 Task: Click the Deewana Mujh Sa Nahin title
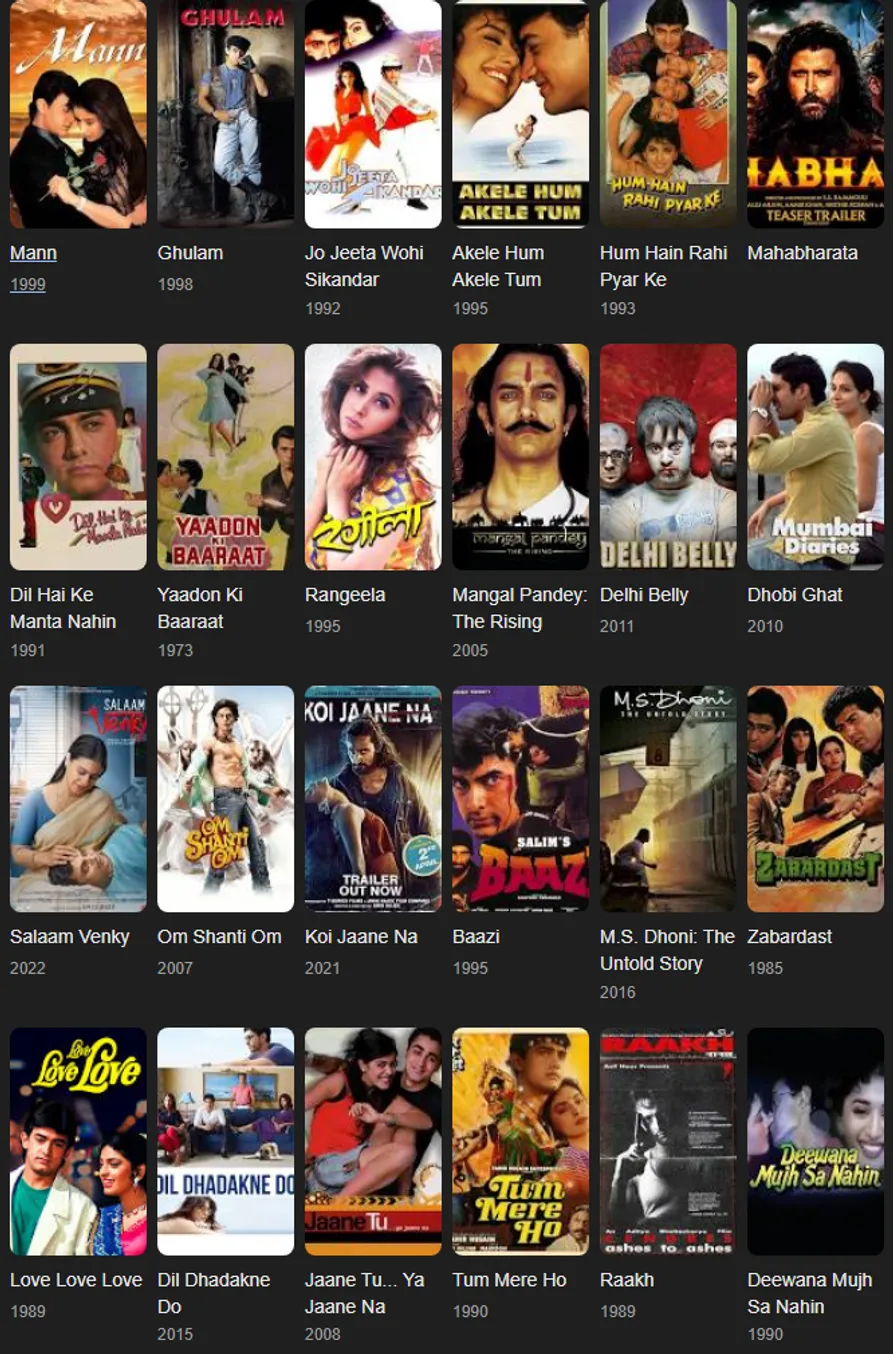point(811,1293)
